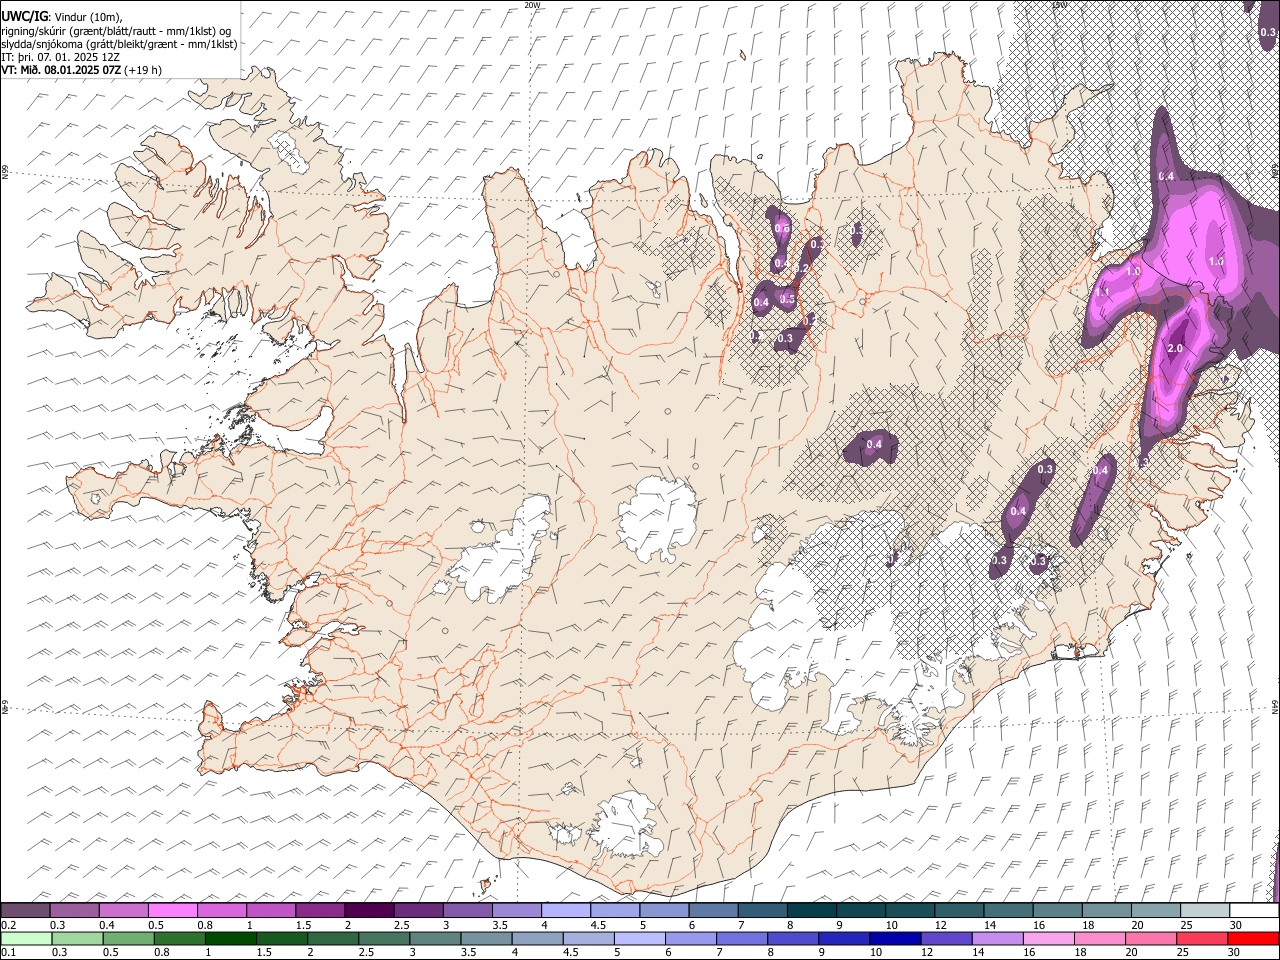Pick the dark teal 8 swatch, top row

(x=812, y=910)
